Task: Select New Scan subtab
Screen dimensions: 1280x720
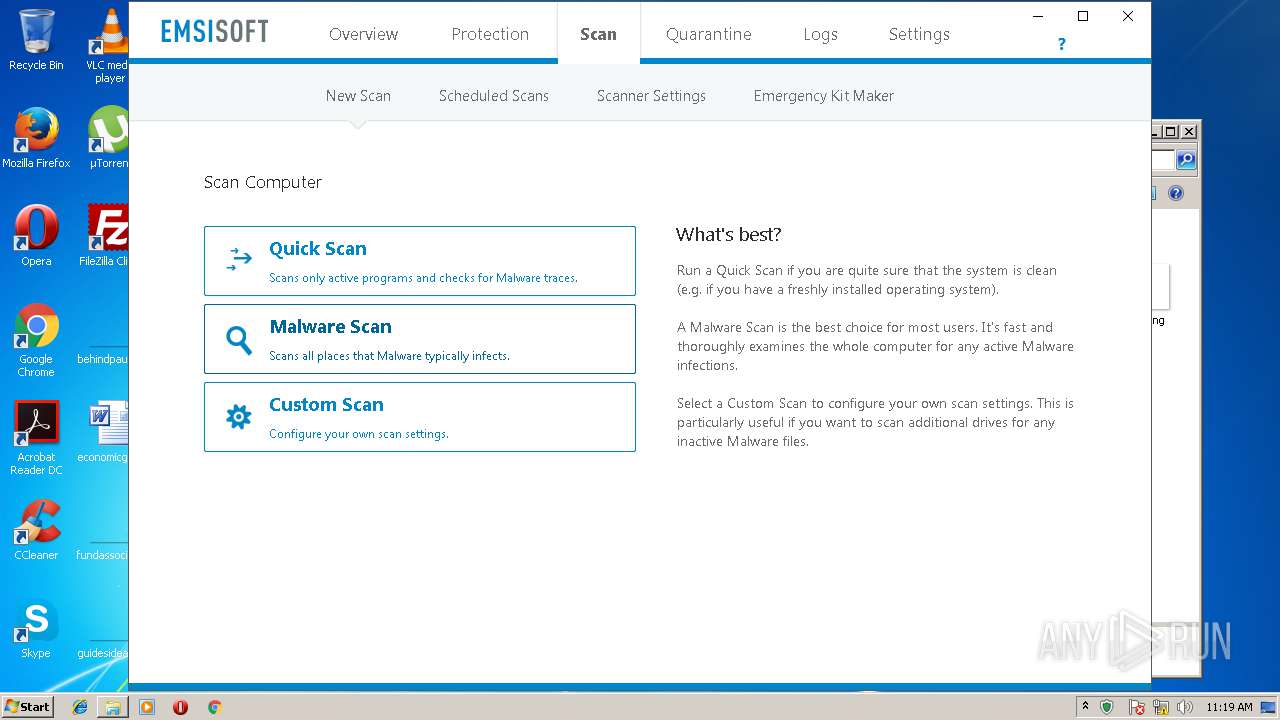Action: click(x=358, y=96)
